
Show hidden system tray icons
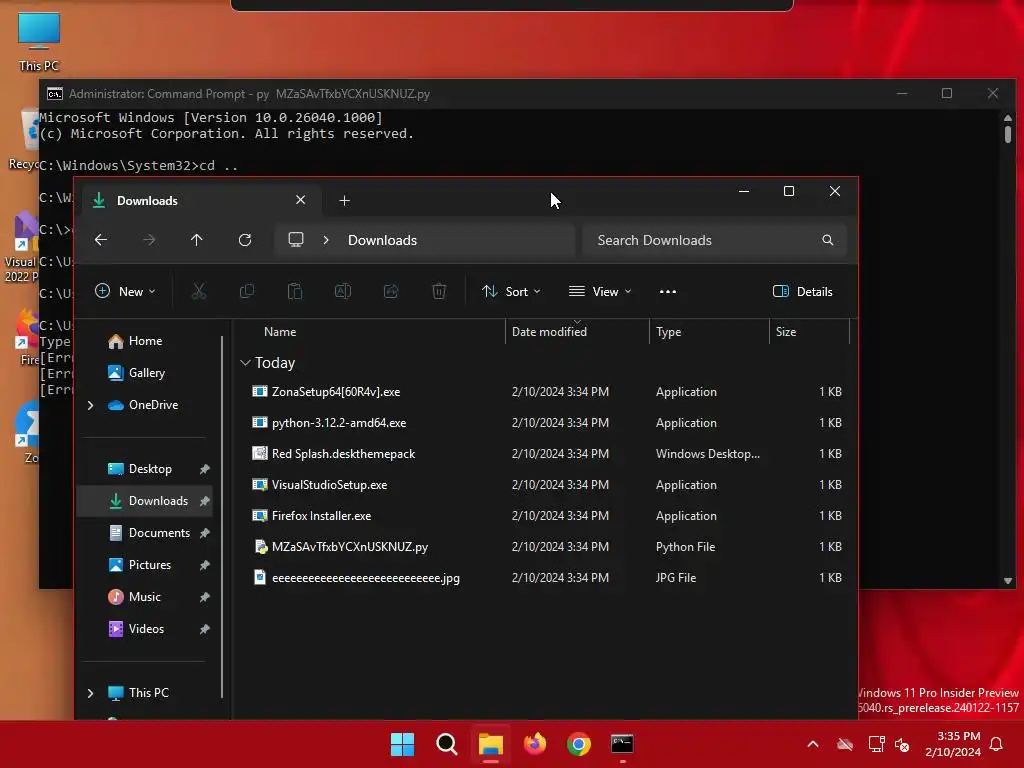pos(813,744)
